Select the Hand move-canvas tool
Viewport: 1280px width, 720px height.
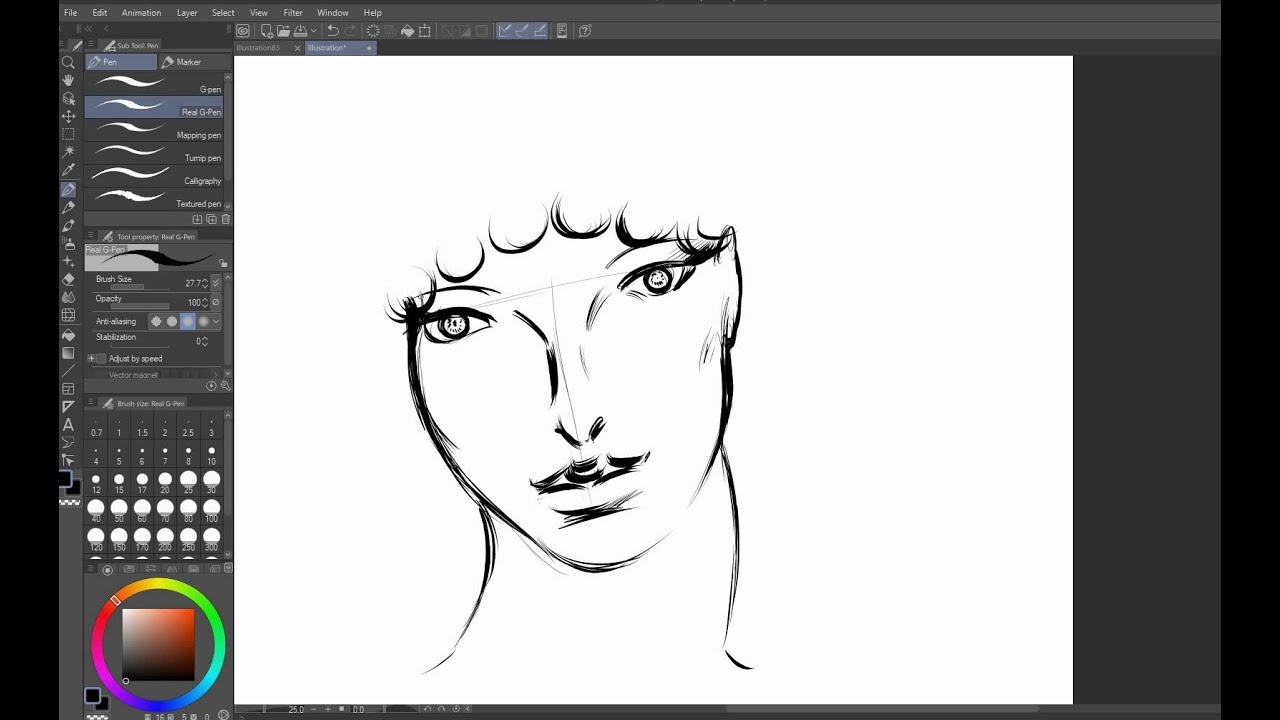pos(68,80)
